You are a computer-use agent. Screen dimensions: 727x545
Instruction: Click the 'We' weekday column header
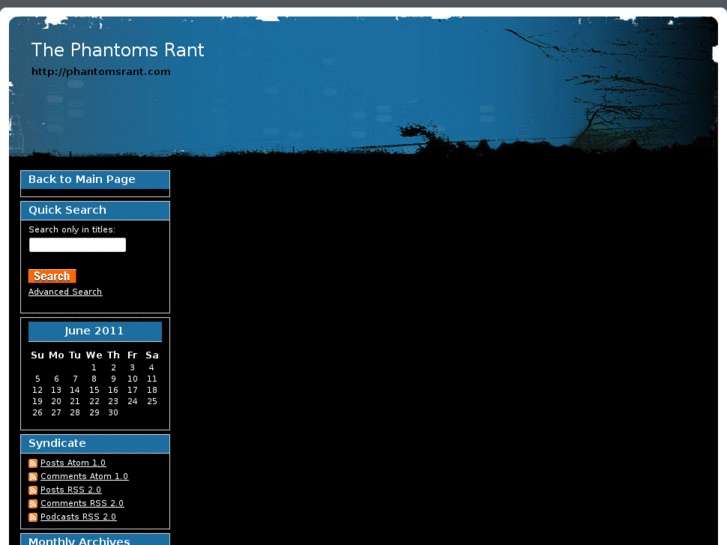coord(94,355)
